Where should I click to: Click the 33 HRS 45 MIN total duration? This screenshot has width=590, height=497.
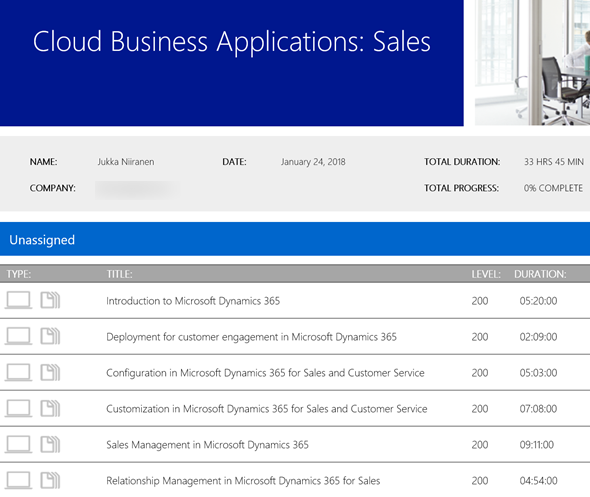click(554, 162)
